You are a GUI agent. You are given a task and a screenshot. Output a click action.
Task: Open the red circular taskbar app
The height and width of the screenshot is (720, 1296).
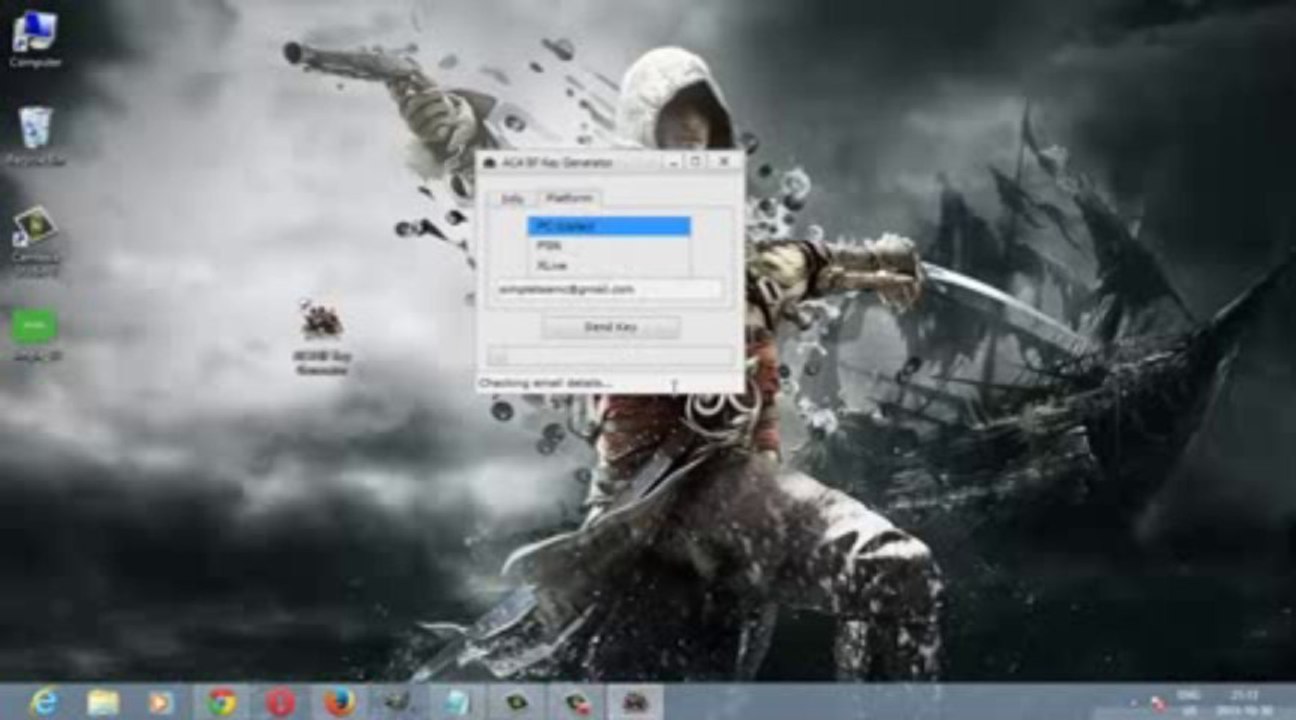[281, 702]
